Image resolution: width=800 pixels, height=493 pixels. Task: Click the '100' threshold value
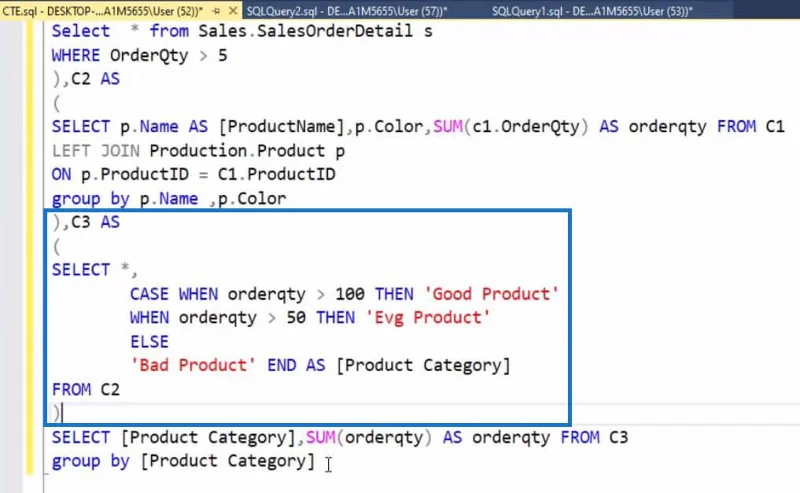(349, 294)
